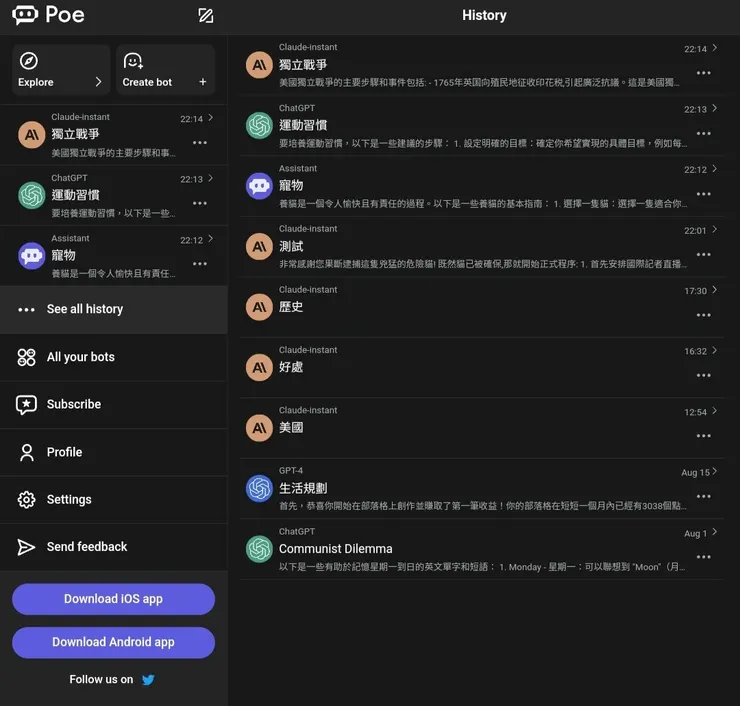More options for history 獨立戰爭 chat
This screenshot has height=706, width=740.
tap(704, 73)
